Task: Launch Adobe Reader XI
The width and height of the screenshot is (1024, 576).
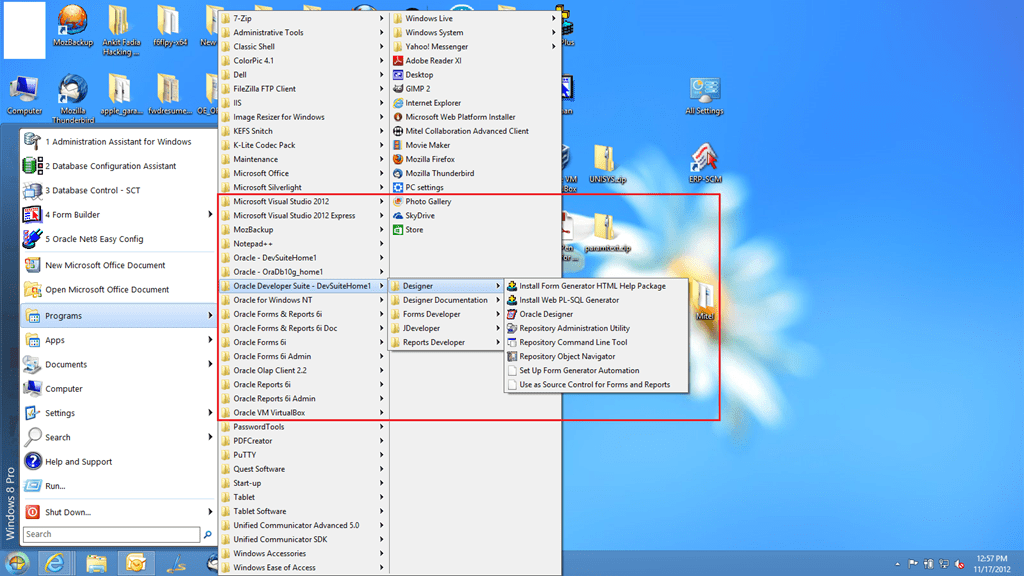Action: (x=475, y=61)
